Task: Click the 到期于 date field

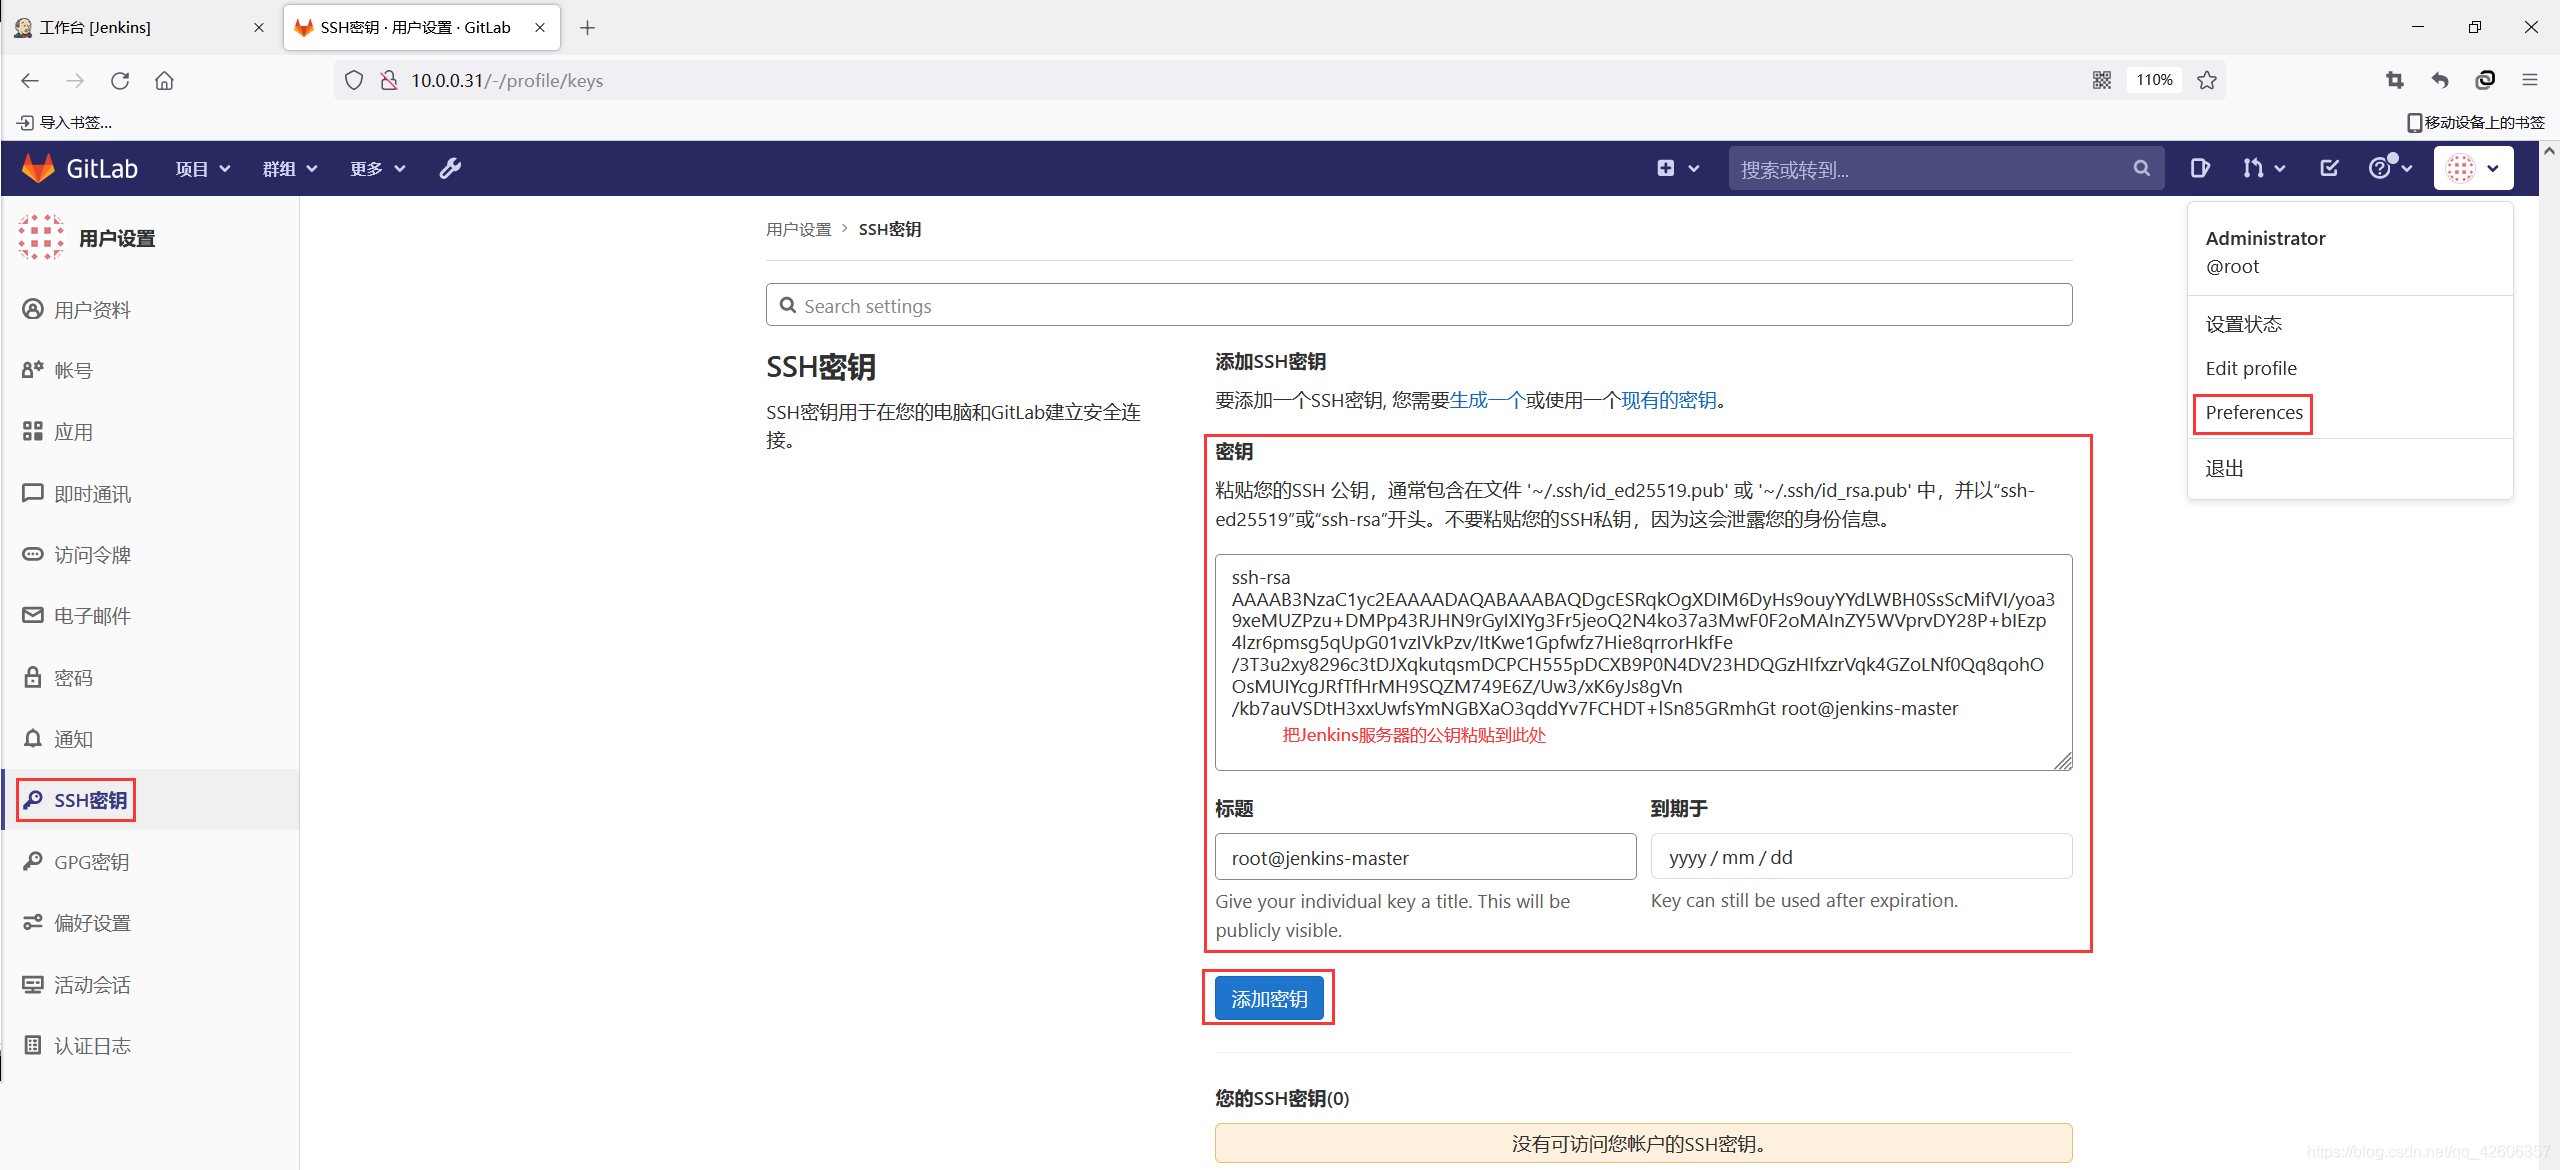Action: [1861, 857]
